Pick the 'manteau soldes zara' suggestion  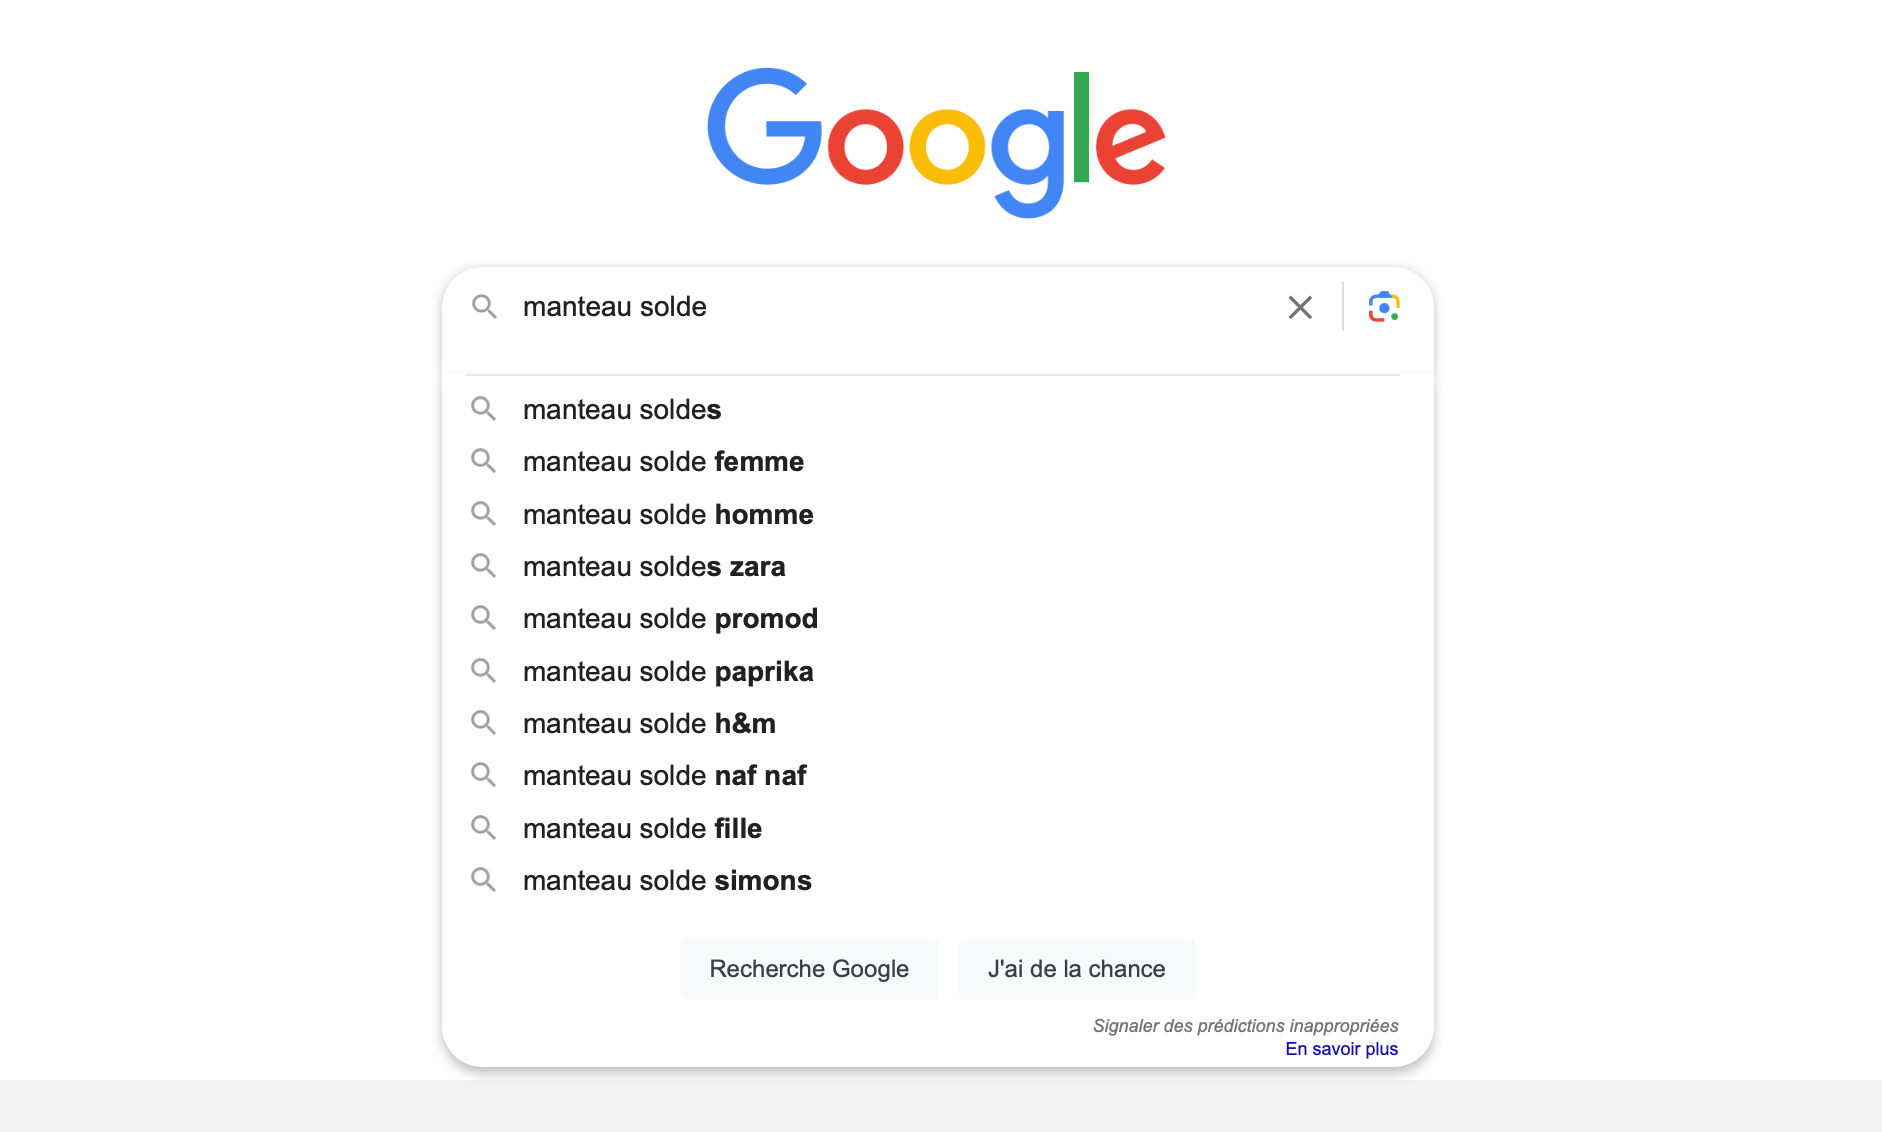point(937,566)
